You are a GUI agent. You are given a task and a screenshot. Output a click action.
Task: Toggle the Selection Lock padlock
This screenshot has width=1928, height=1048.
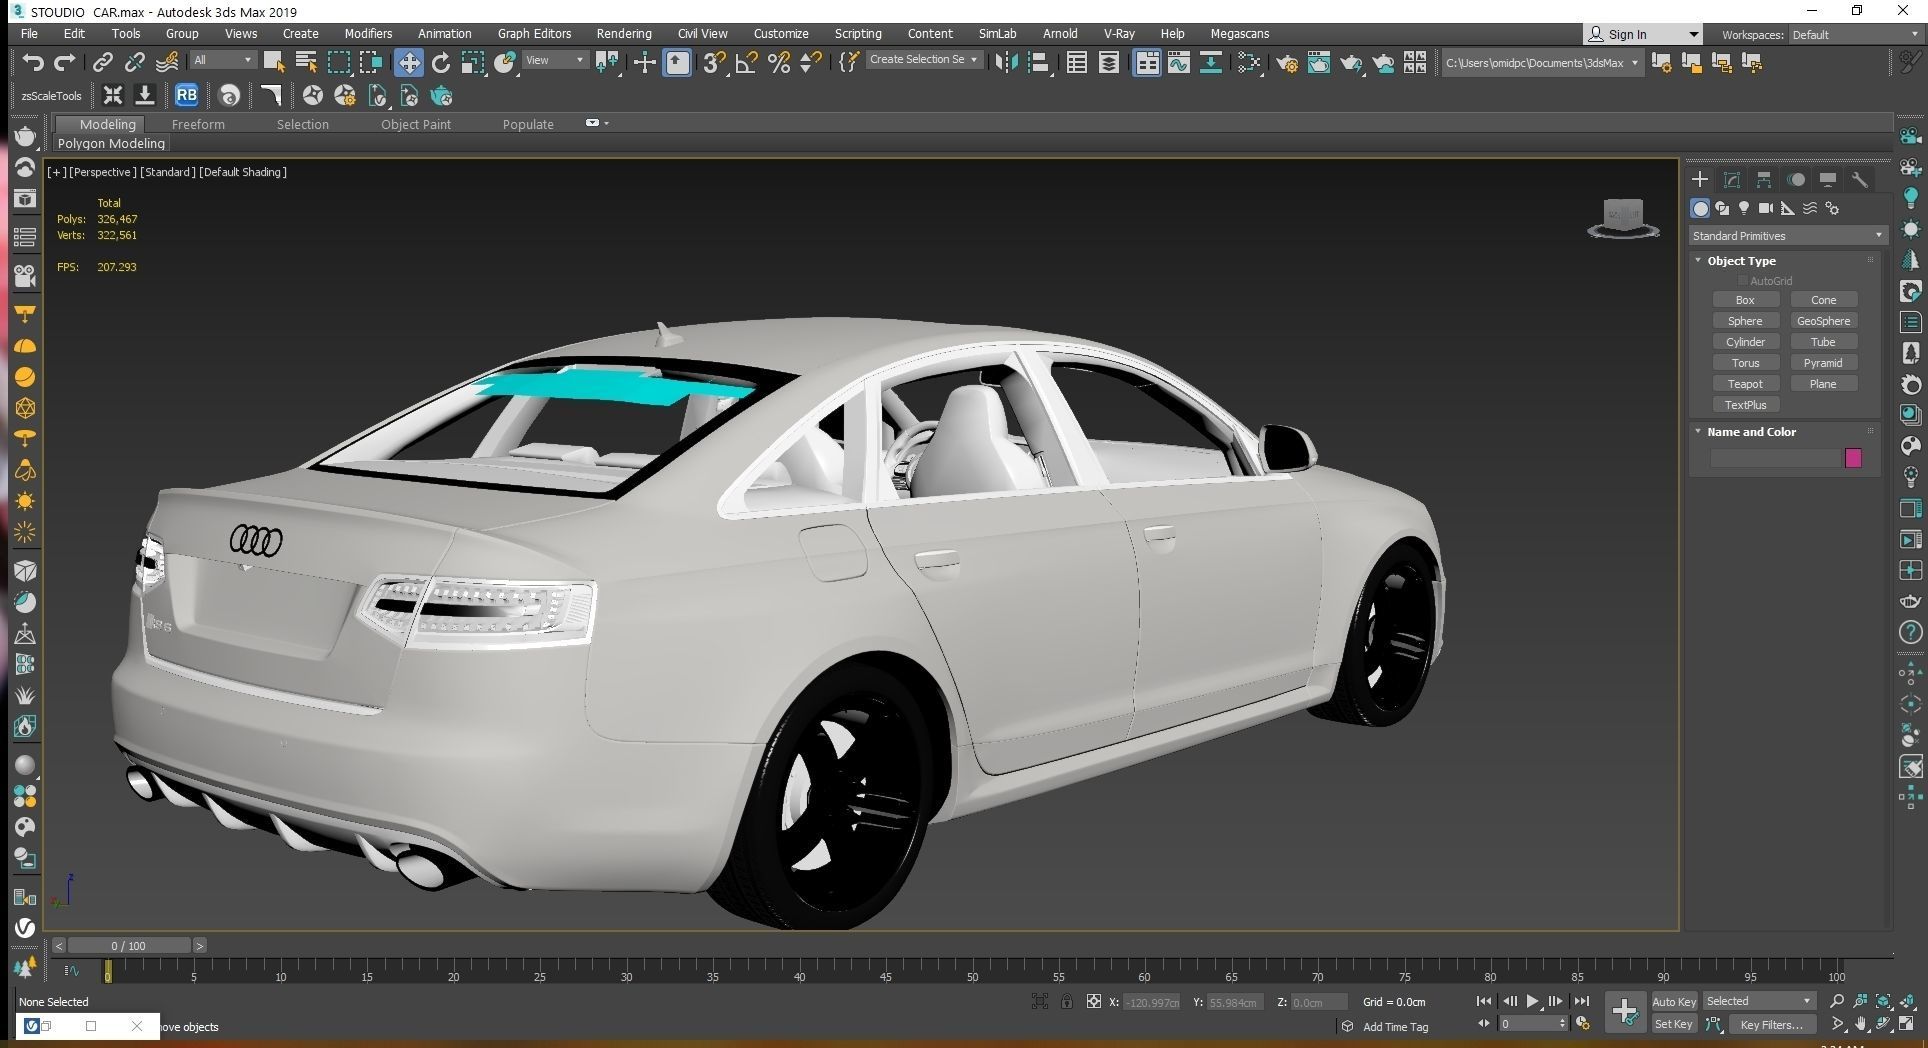[1067, 1001]
